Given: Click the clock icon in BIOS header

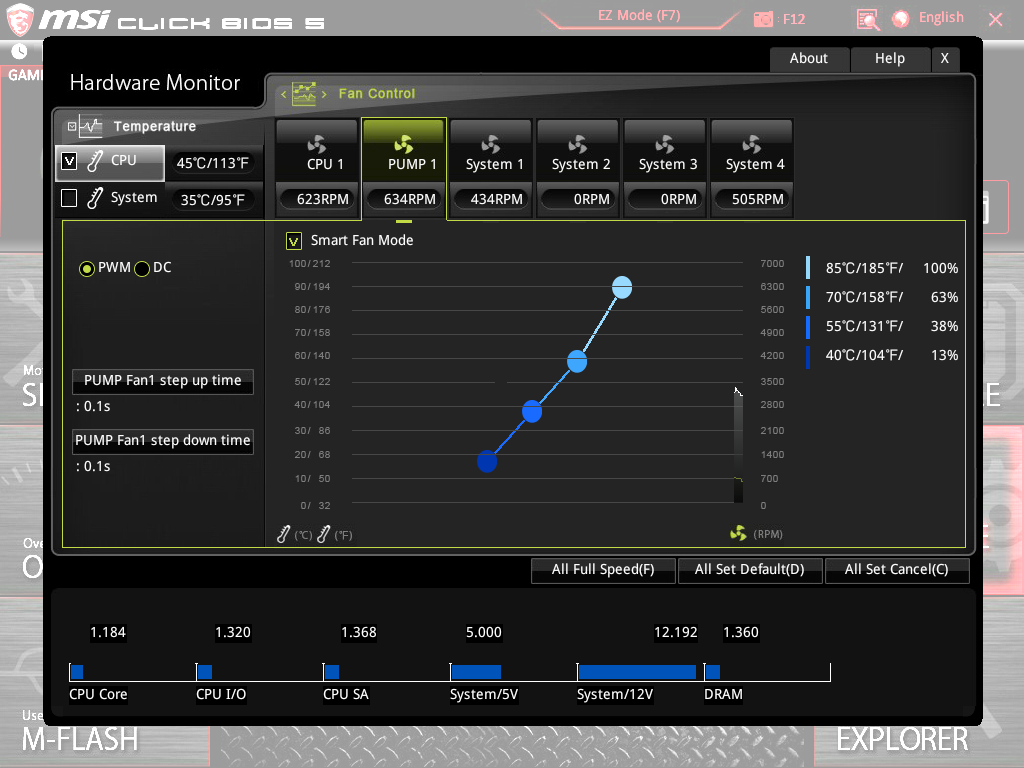Looking at the screenshot, I should pyautogui.click(x=20, y=50).
